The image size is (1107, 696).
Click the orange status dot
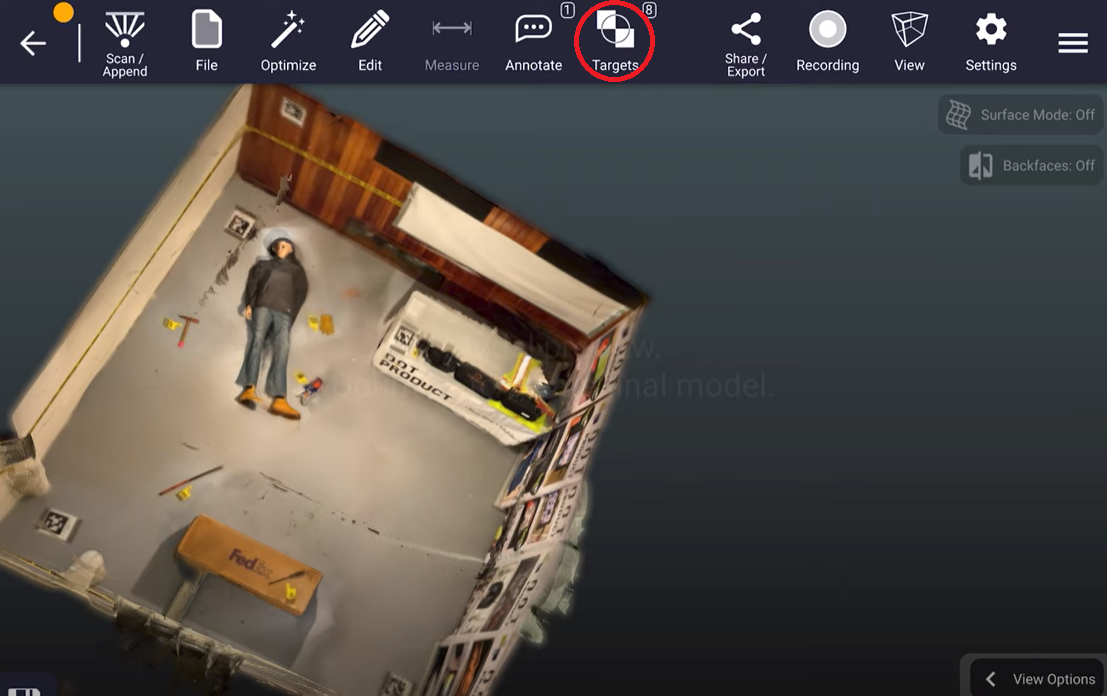64,12
